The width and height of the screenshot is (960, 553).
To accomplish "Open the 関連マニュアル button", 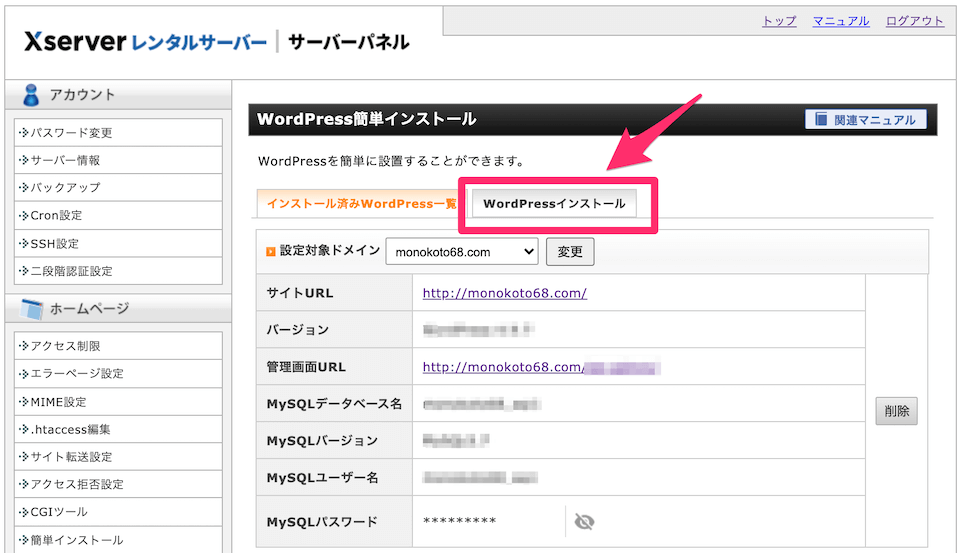I will click(866, 119).
